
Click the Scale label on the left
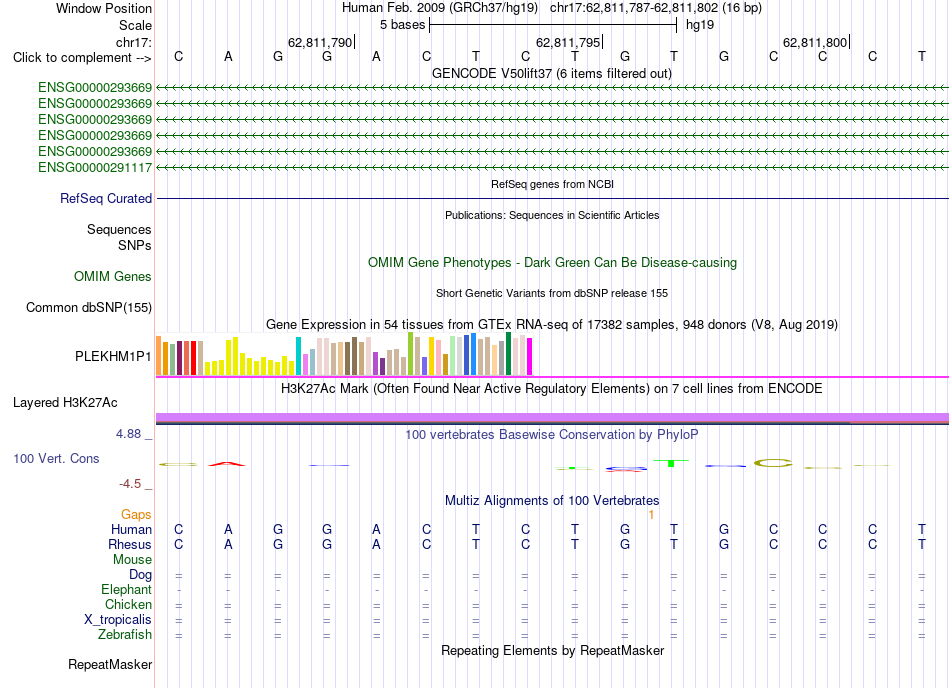tap(136, 25)
